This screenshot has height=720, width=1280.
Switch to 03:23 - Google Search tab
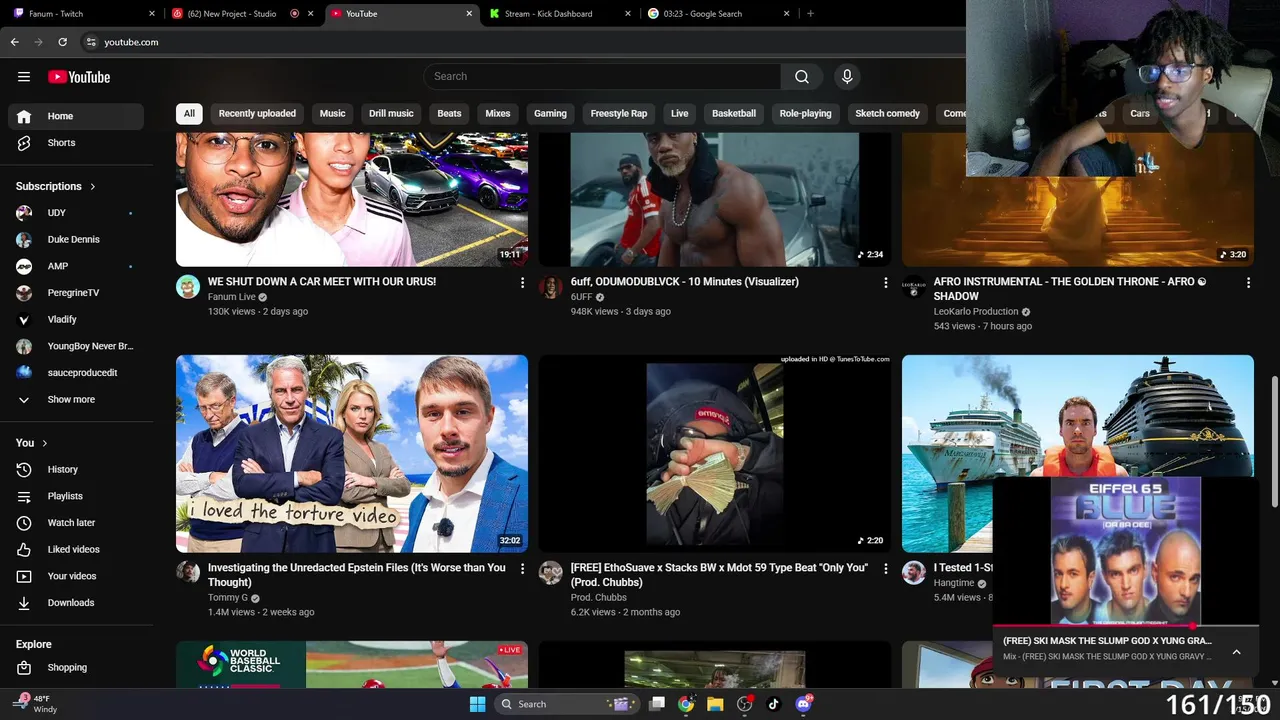[718, 14]
